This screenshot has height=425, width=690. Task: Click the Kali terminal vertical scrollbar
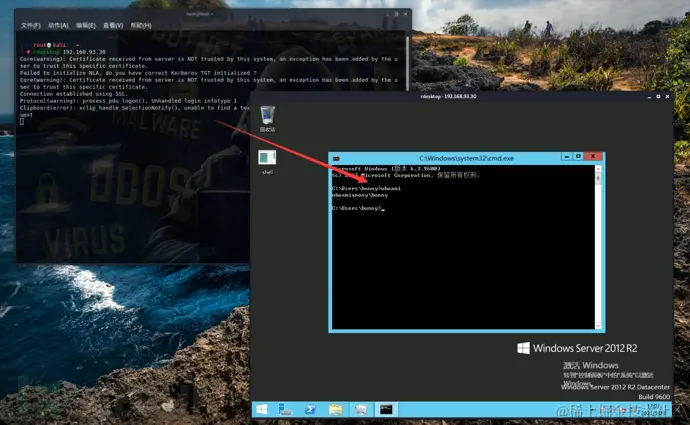pyautogui.click(x=407, y=62)
